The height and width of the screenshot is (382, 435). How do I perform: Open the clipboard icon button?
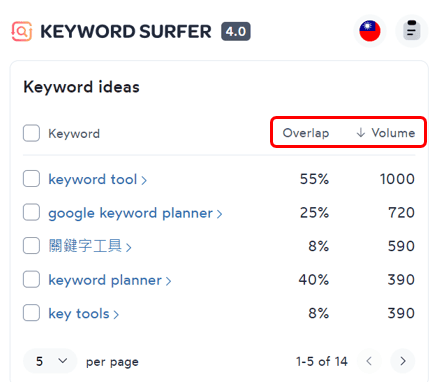tap(412, 31)
